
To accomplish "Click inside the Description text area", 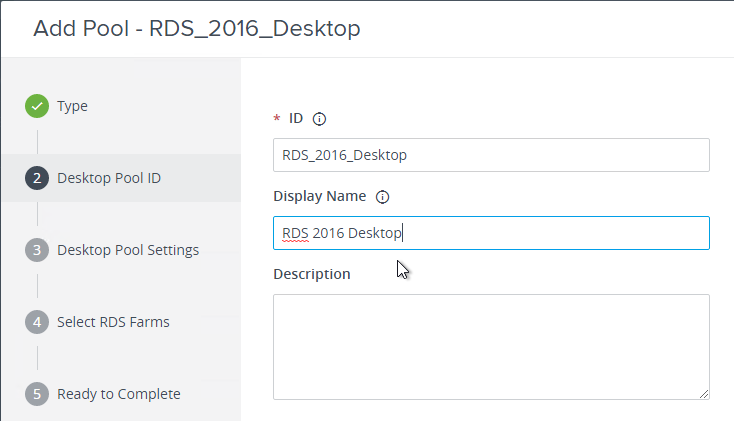I will coord(492,347).
